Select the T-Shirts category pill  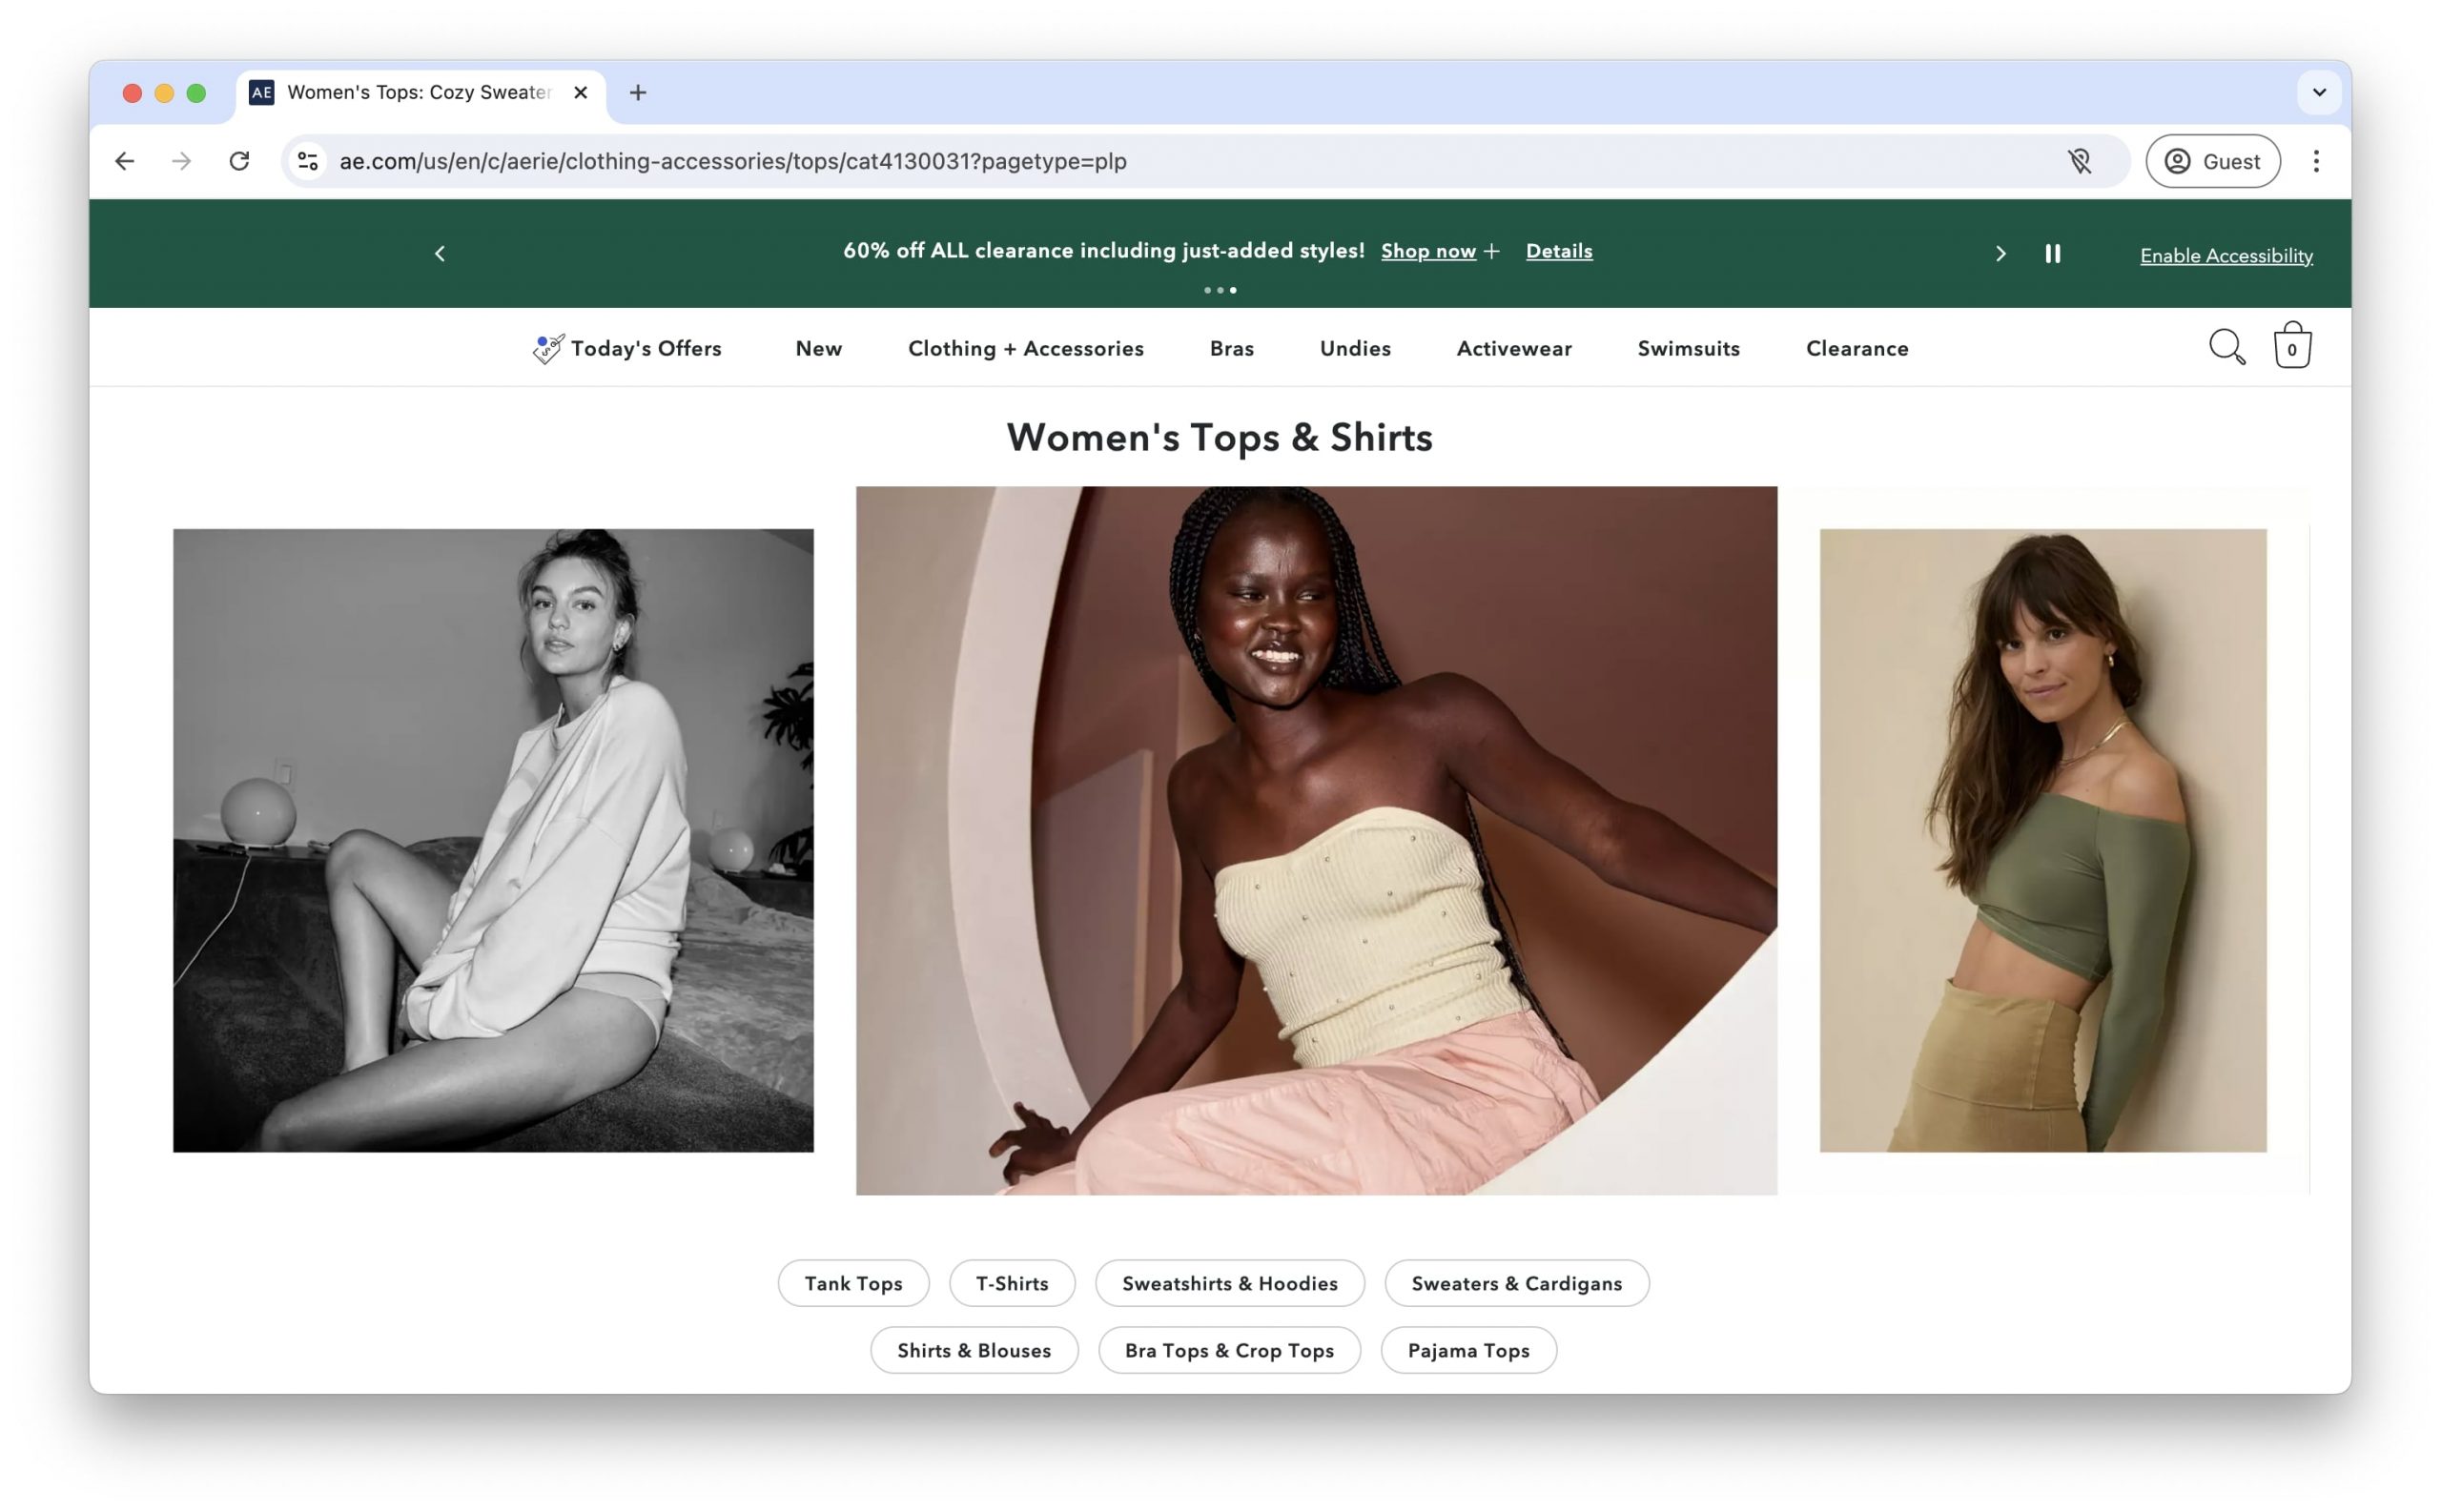1012,1283
